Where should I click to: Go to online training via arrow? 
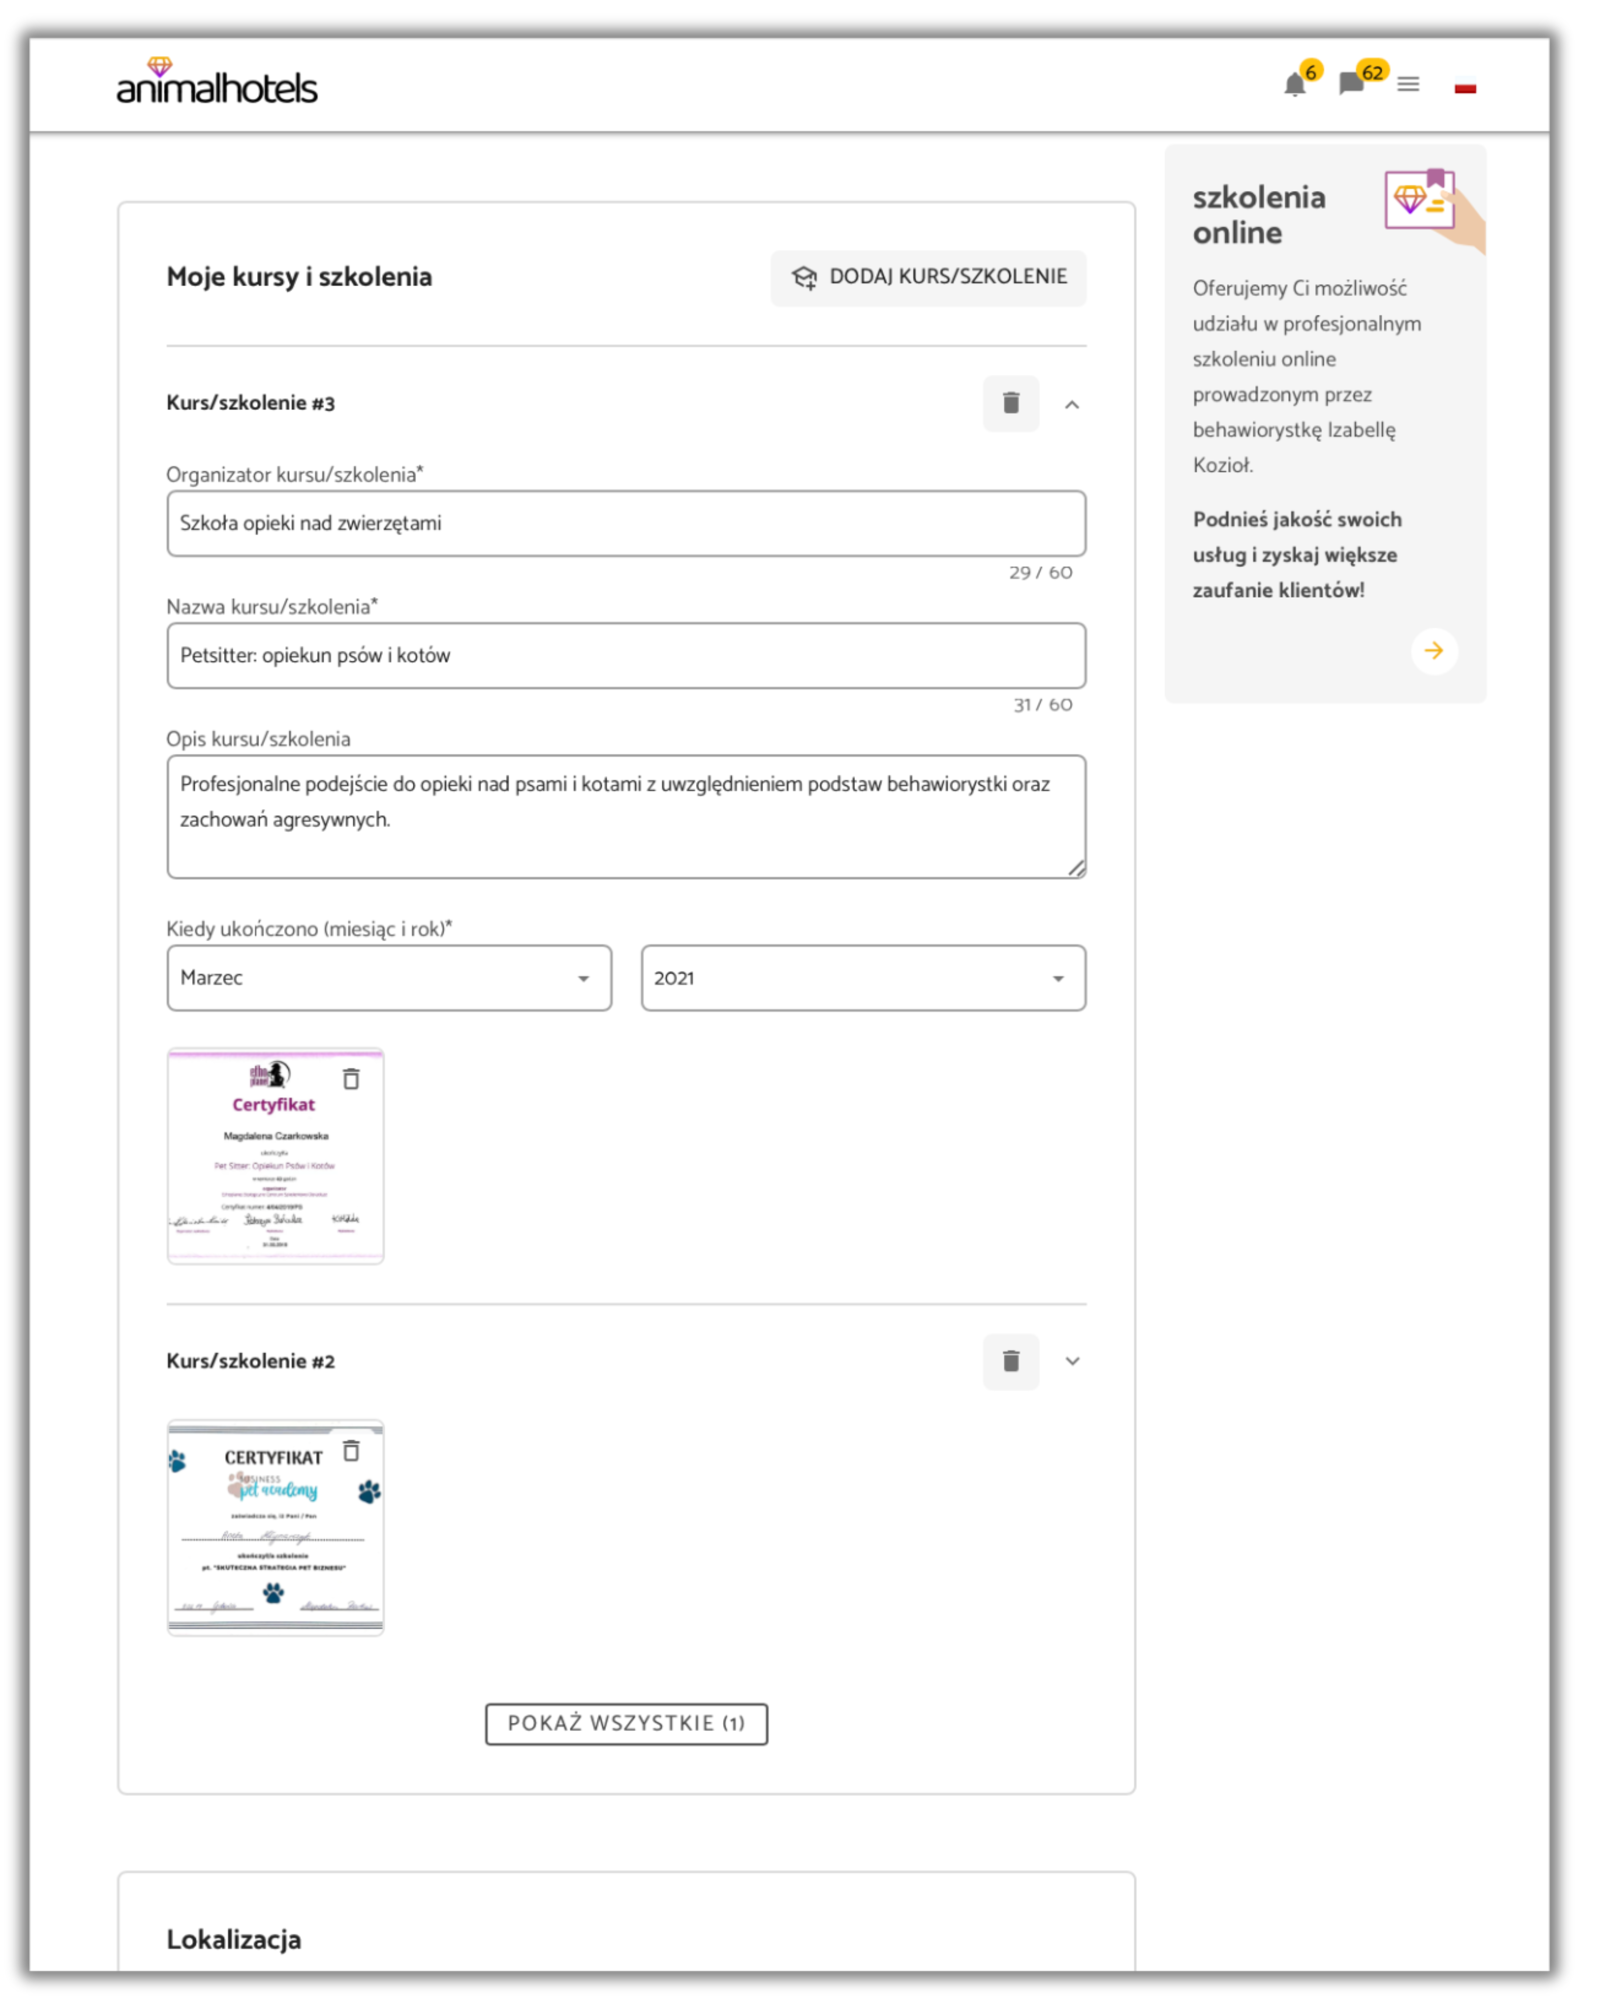point(1434,651)
